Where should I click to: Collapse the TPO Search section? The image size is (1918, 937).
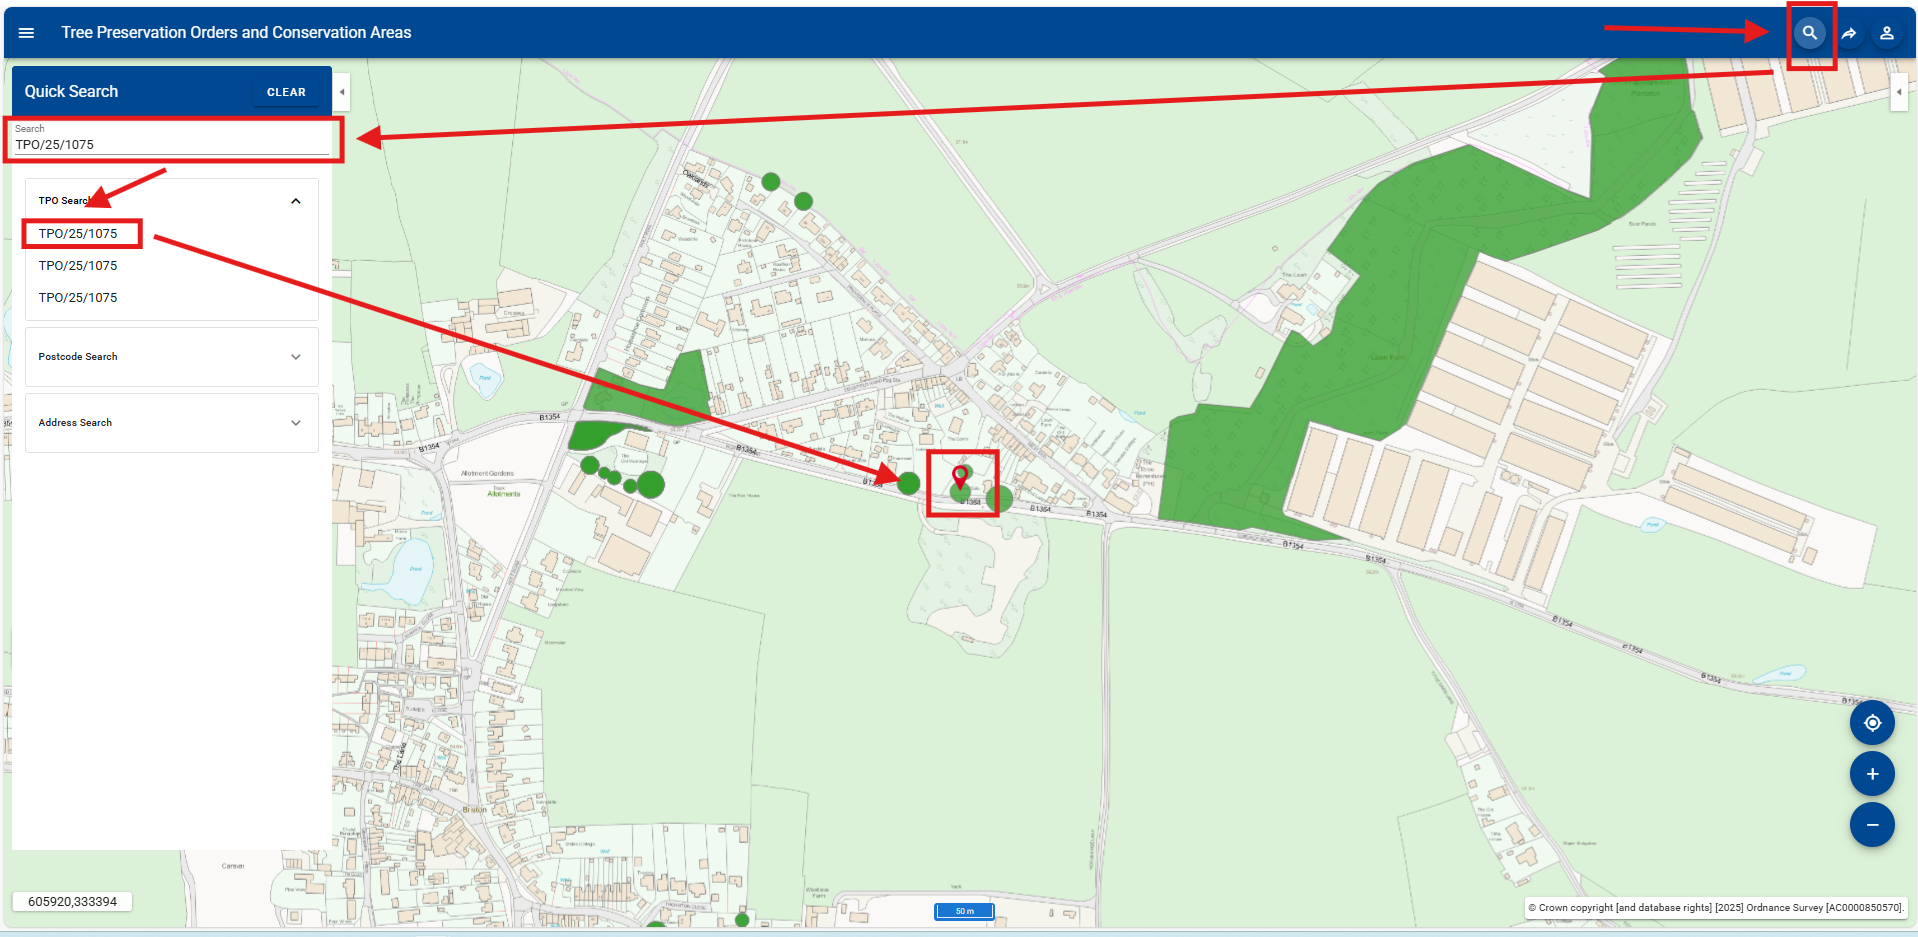296,200
